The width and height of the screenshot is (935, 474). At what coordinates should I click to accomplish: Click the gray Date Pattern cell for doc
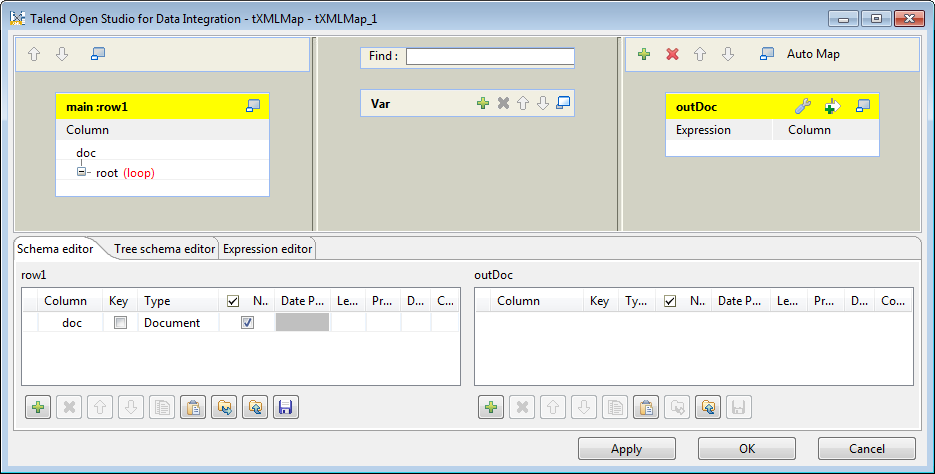[x=302, y=323]
